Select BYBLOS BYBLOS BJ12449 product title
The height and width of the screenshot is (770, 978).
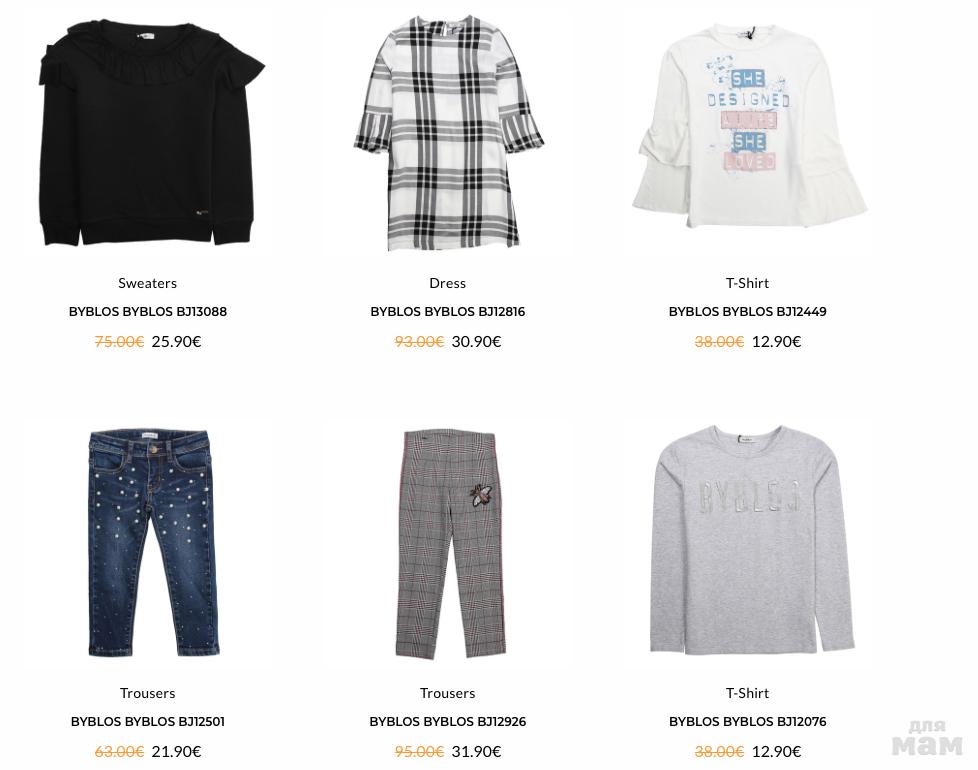(748, 311)
